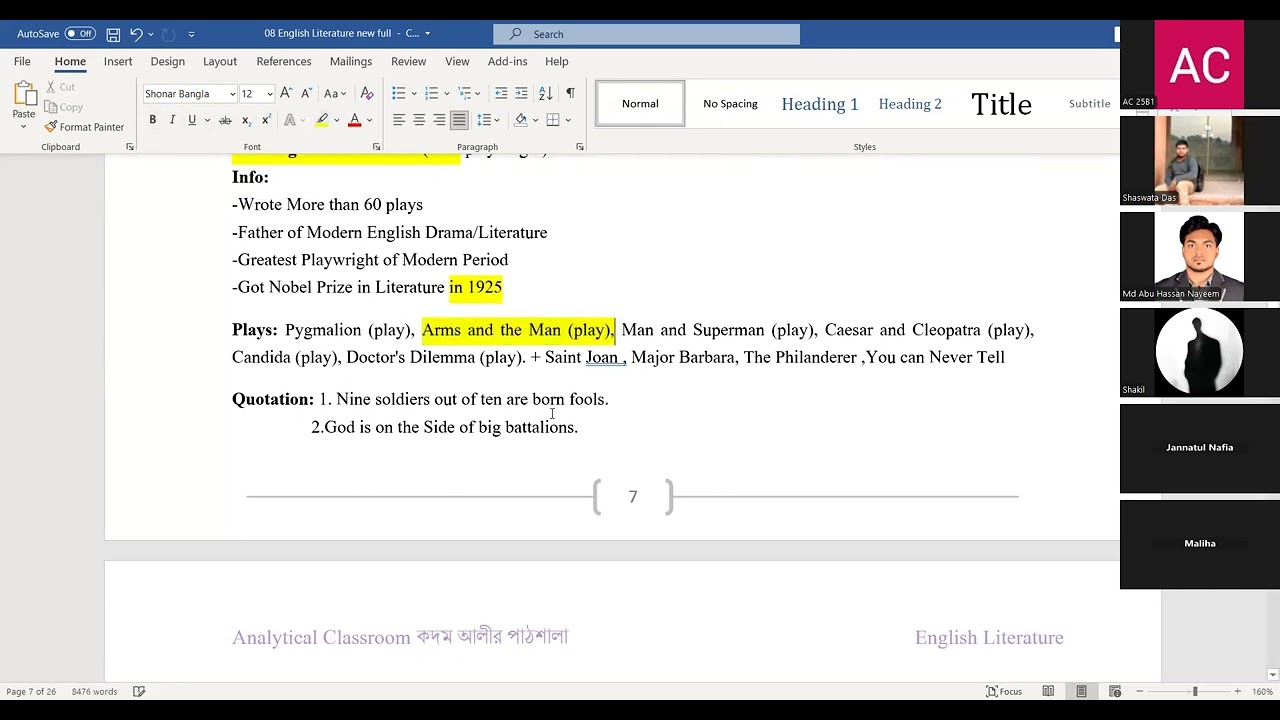Open the File menu
The image size is (1280, 720).
pos(22,61)
